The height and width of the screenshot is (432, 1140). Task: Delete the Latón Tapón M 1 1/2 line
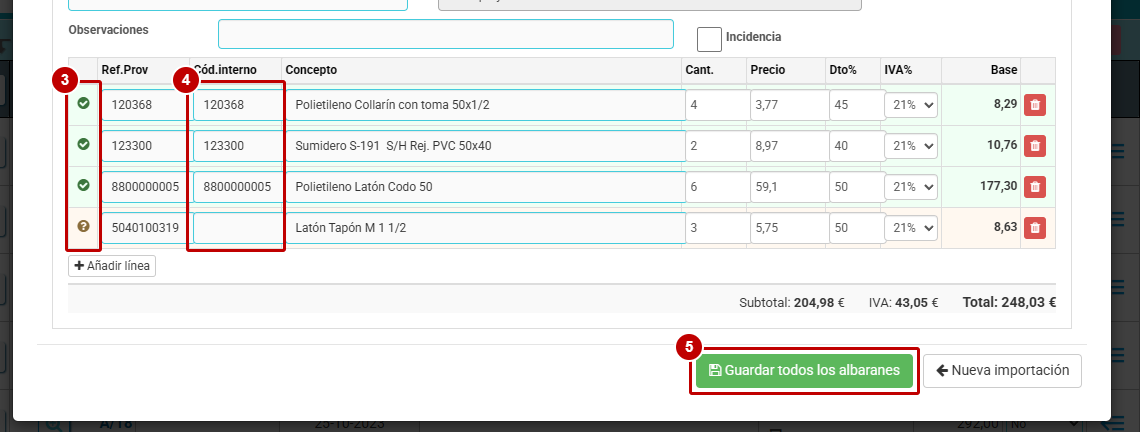pyautogui.click(x=1035, y=228)
